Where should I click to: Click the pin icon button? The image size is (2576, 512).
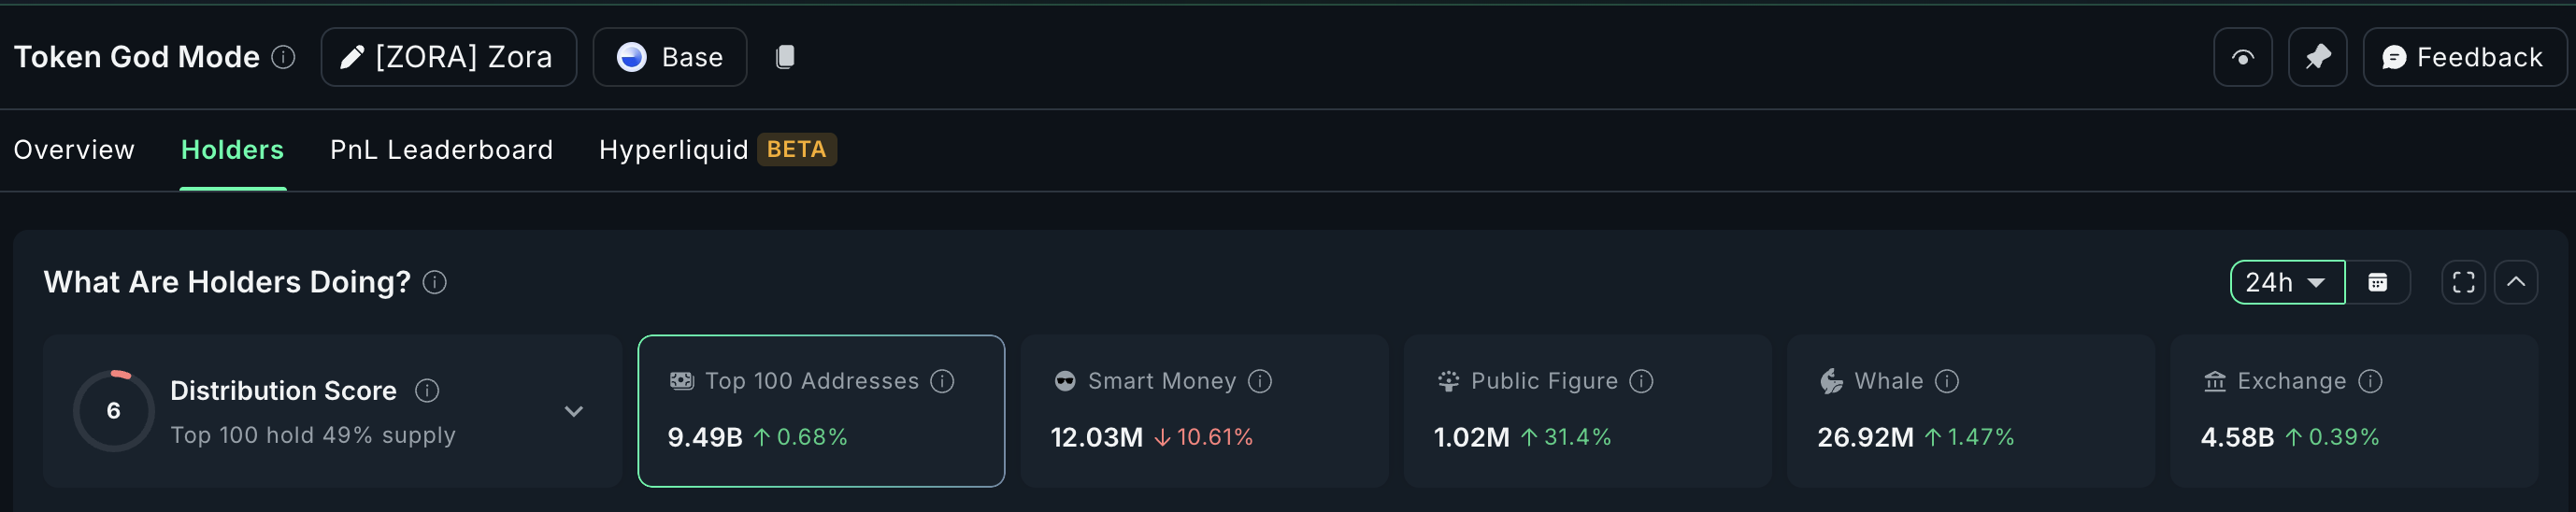click(2317, 57)
